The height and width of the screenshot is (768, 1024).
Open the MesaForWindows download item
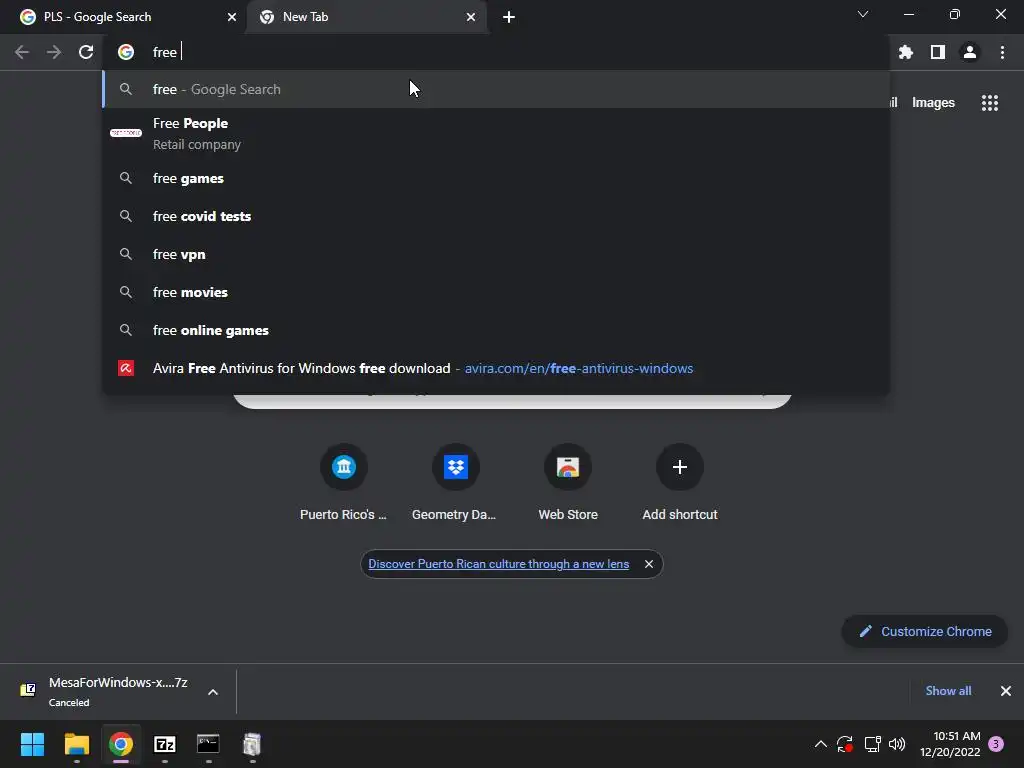pos(104,691)
